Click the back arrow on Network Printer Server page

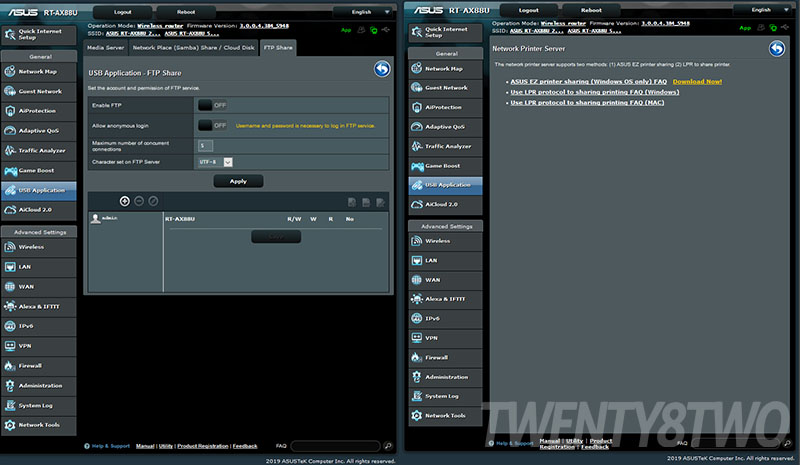pos(777,49)
